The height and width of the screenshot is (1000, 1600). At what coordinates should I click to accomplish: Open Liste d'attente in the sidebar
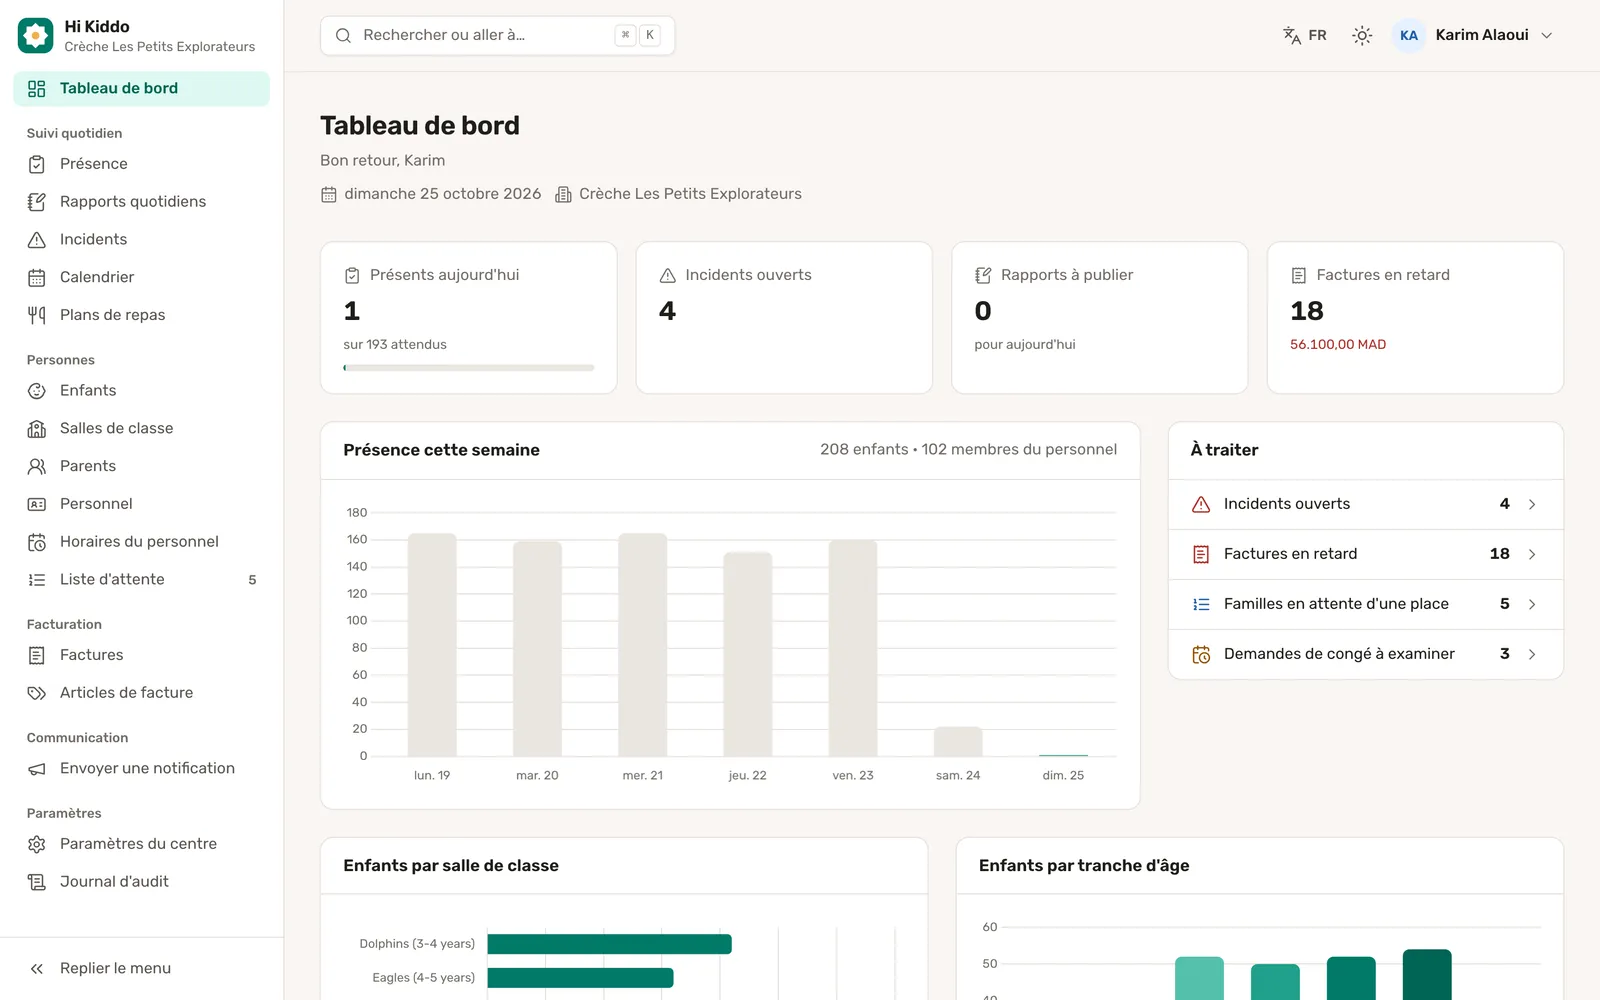pos(141,579)
